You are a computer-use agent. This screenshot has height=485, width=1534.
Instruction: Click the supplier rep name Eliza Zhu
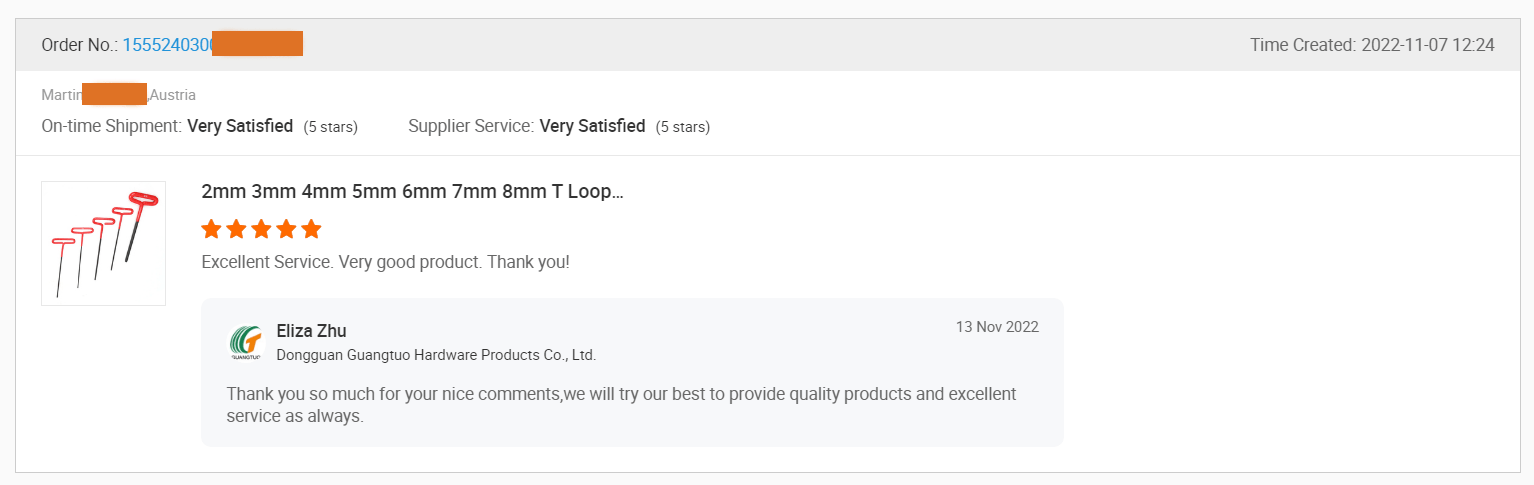click(x=311, y=331)
